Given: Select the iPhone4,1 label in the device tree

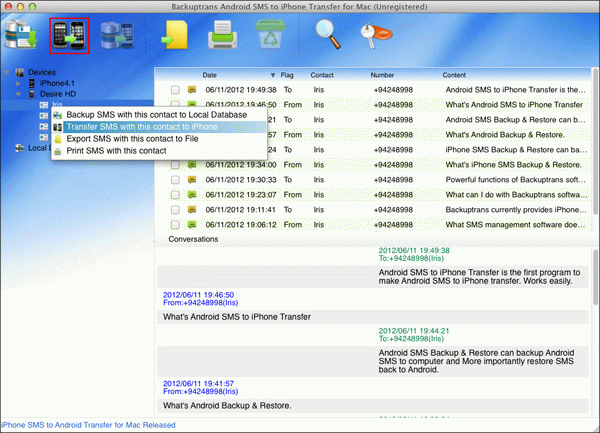Looking at the screenshot, I should (57, 83).
